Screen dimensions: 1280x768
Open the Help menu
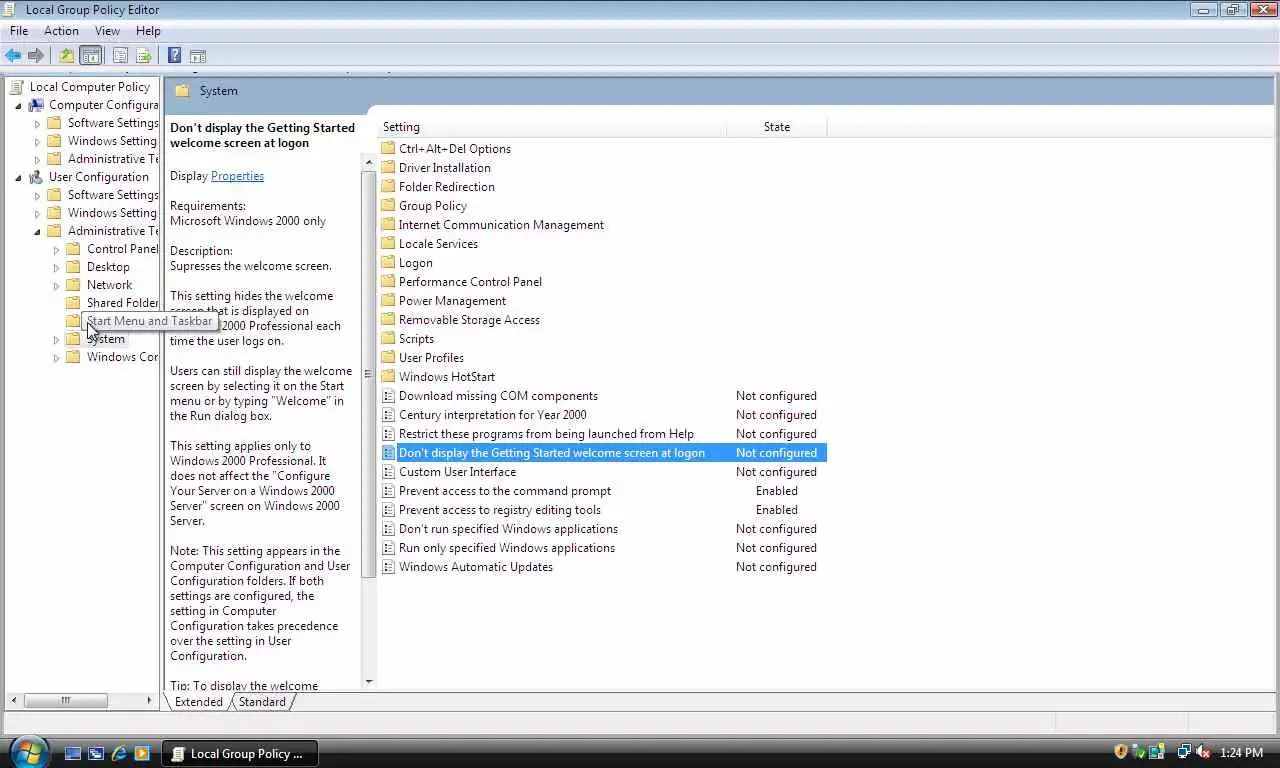(148, 31)
